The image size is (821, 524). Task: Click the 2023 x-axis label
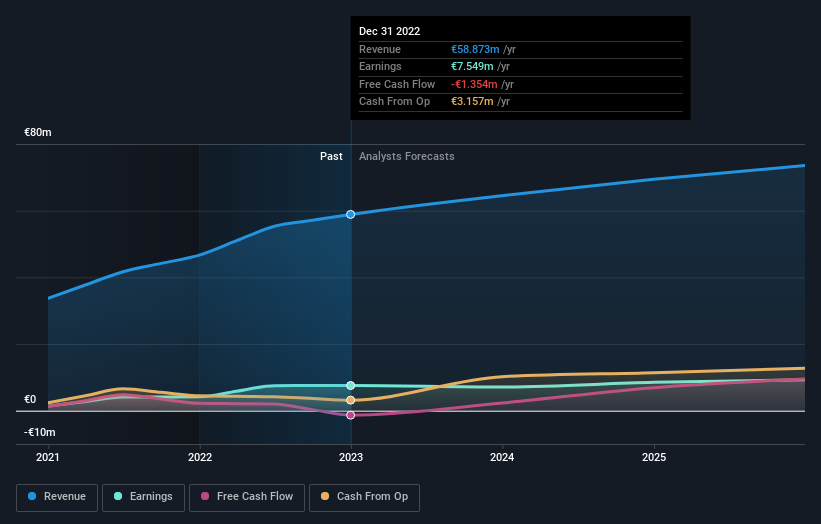[x=351, y=458]
